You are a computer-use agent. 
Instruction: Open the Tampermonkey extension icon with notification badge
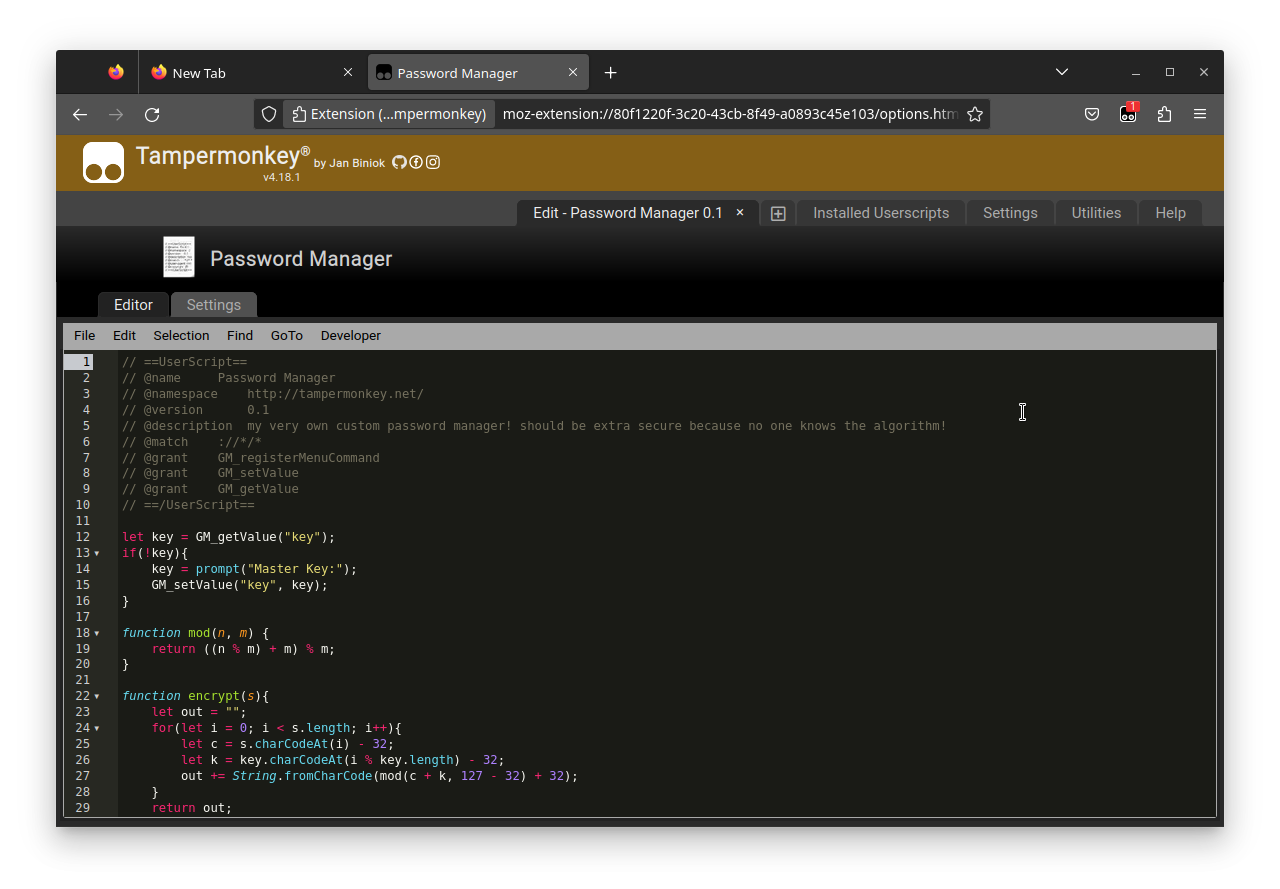pos(1128,114)
